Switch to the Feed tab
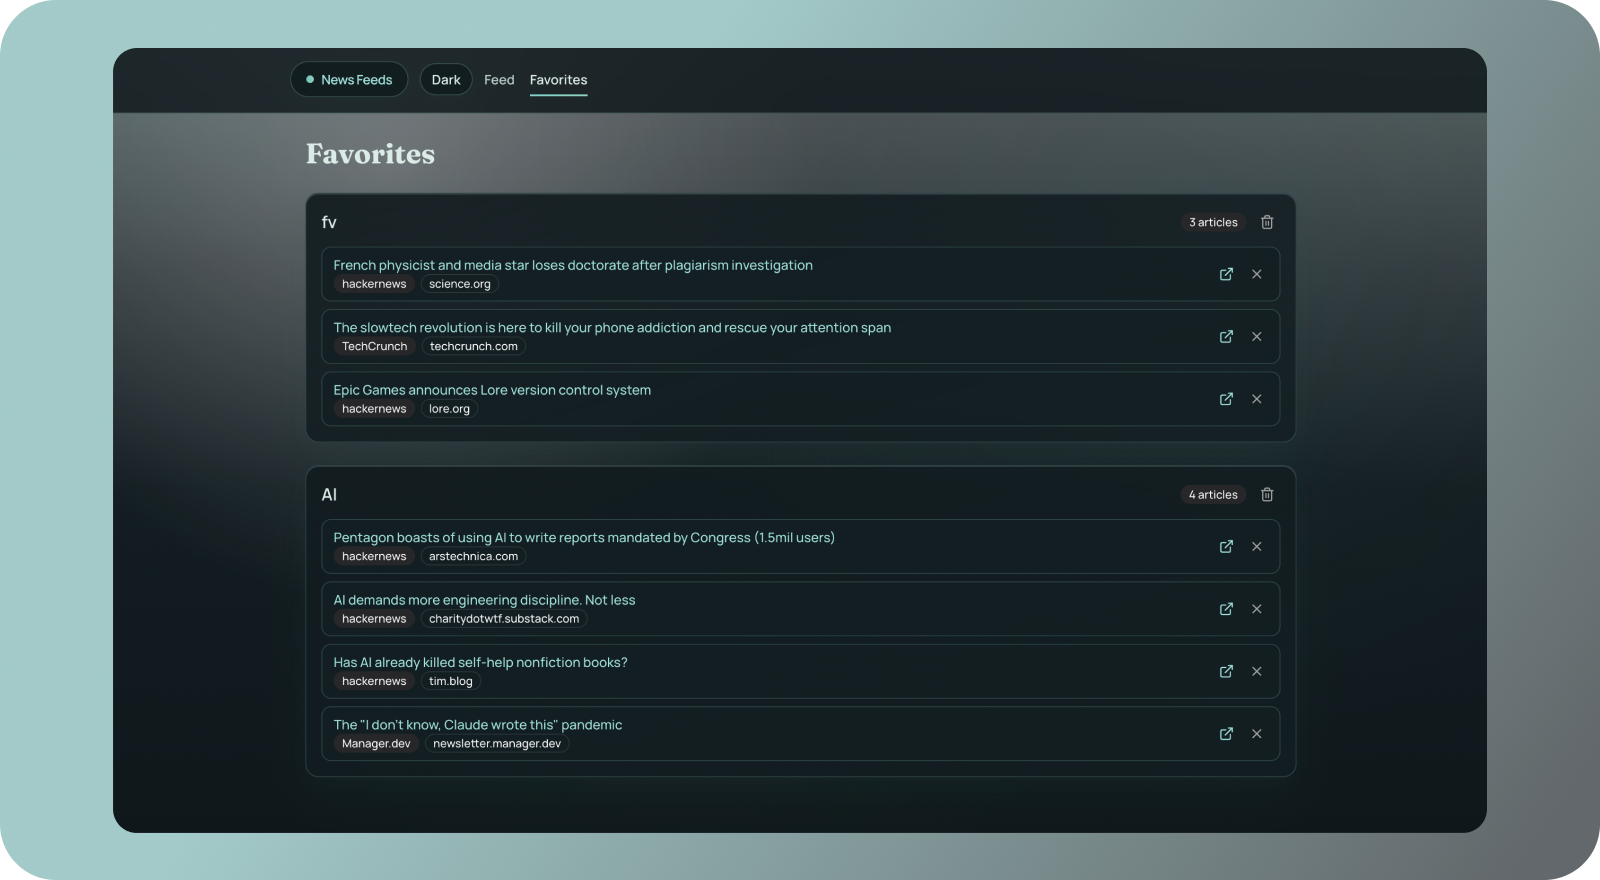 499,80
